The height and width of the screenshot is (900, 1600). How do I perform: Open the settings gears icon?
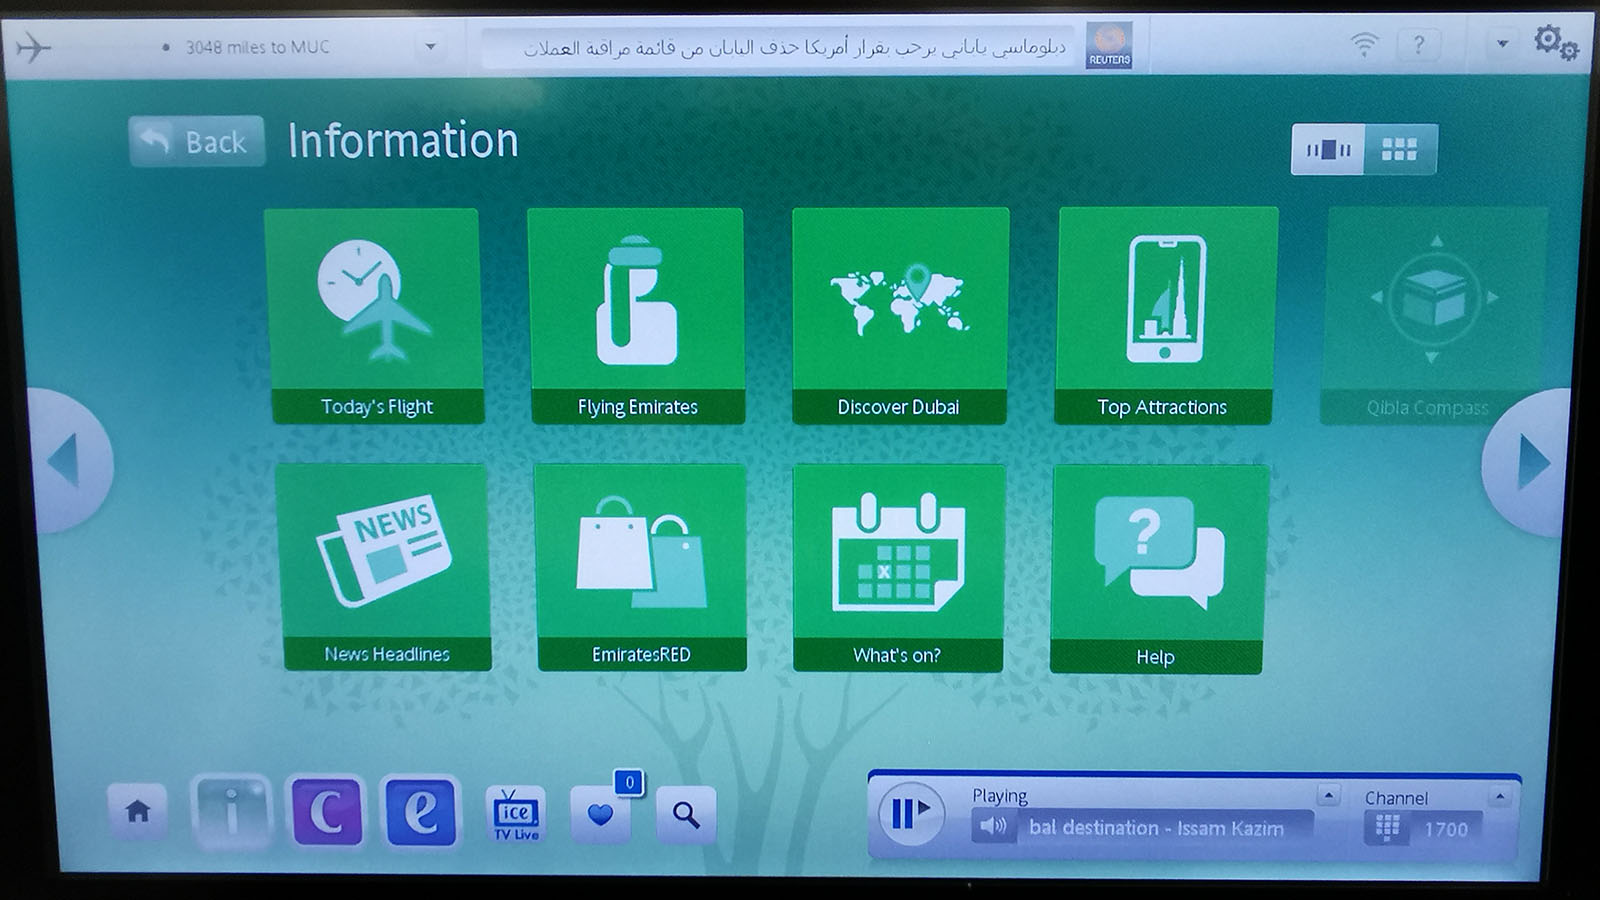point(1556,42)
